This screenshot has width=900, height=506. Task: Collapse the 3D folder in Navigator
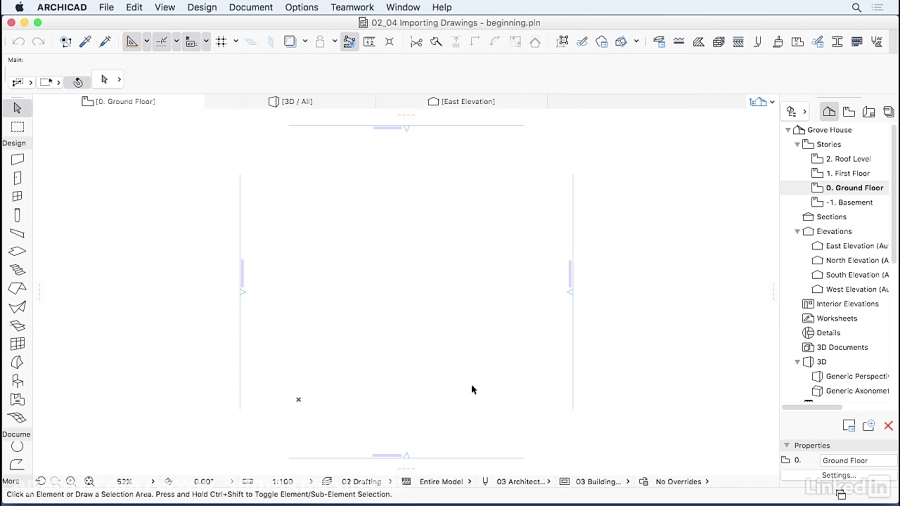pos(797,362)
